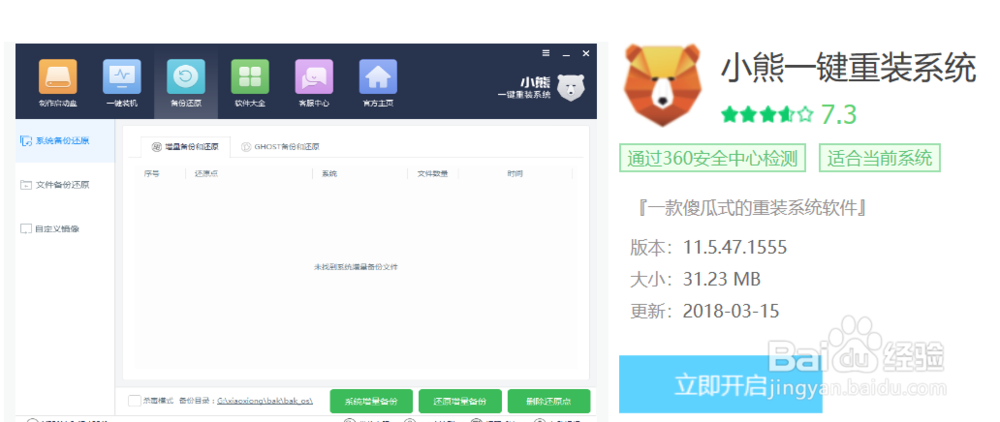1000x422 pixels.
Task: Select the 一键装机 one-click install icon
Action: click(122, 83)
